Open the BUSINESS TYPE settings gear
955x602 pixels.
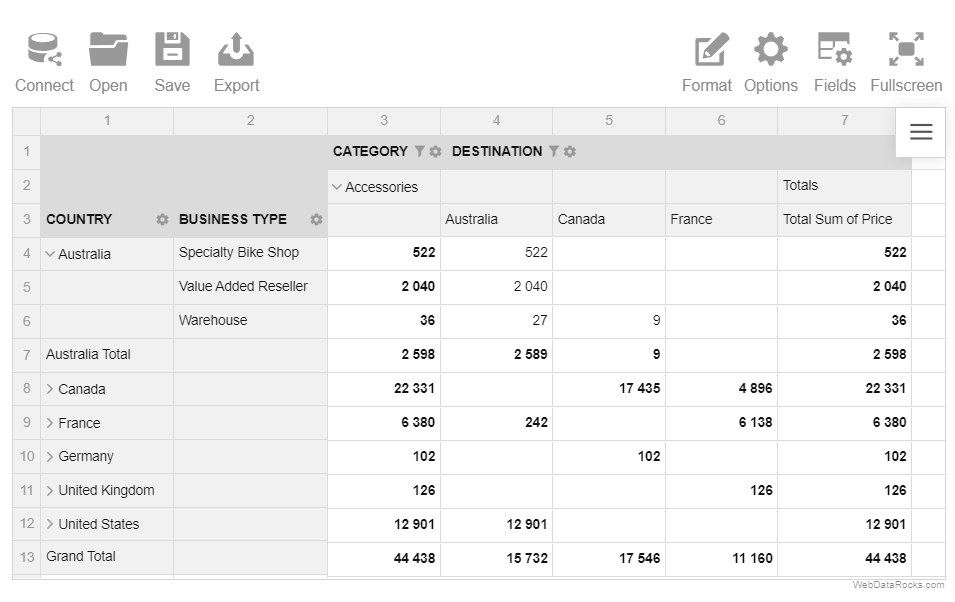point(316,219)
